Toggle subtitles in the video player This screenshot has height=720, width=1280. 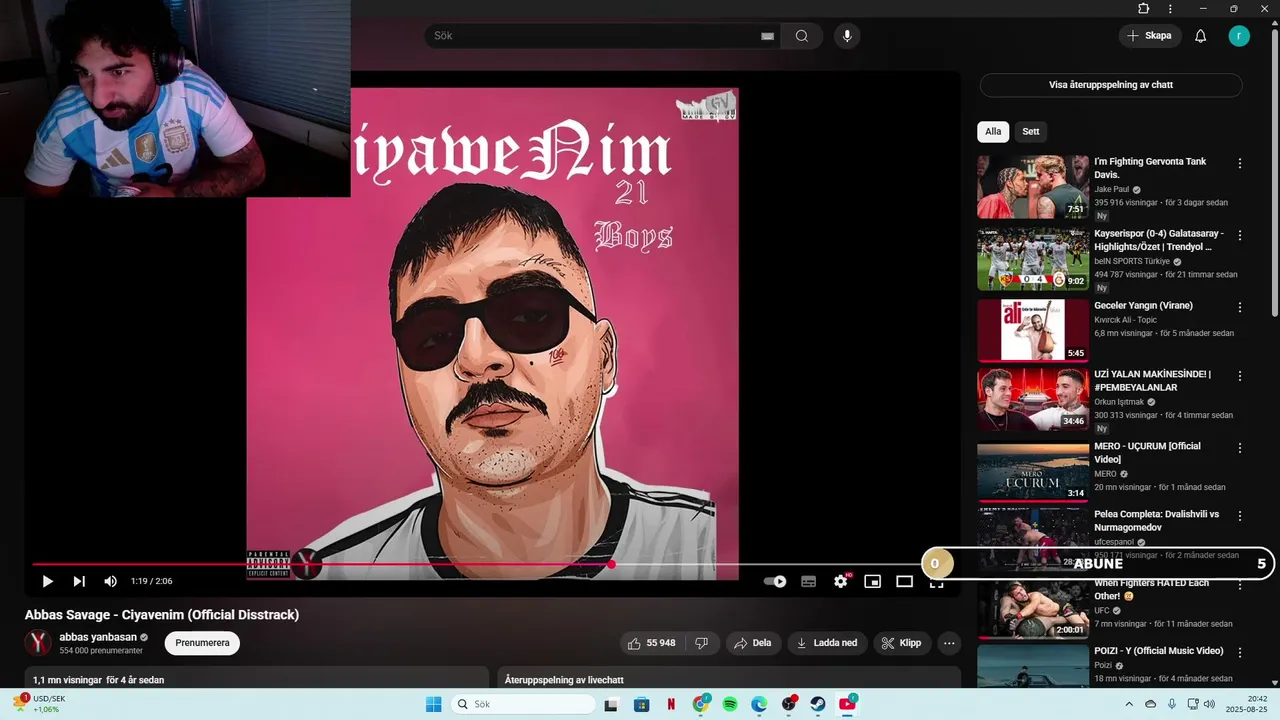tap(809, 581)
